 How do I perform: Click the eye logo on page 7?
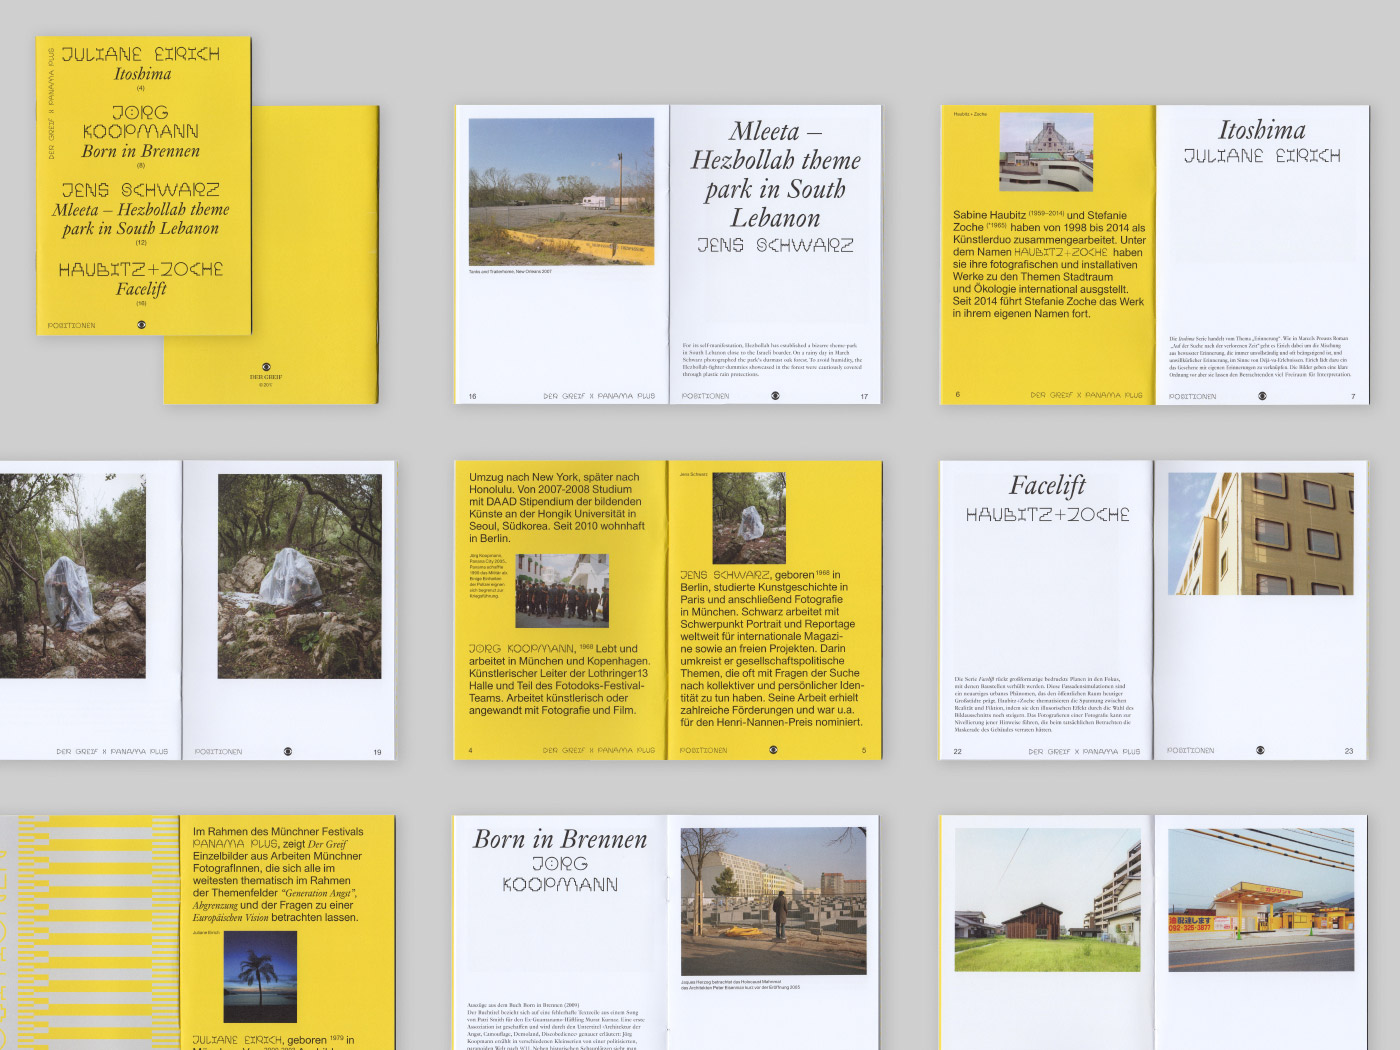[1262, 396]
